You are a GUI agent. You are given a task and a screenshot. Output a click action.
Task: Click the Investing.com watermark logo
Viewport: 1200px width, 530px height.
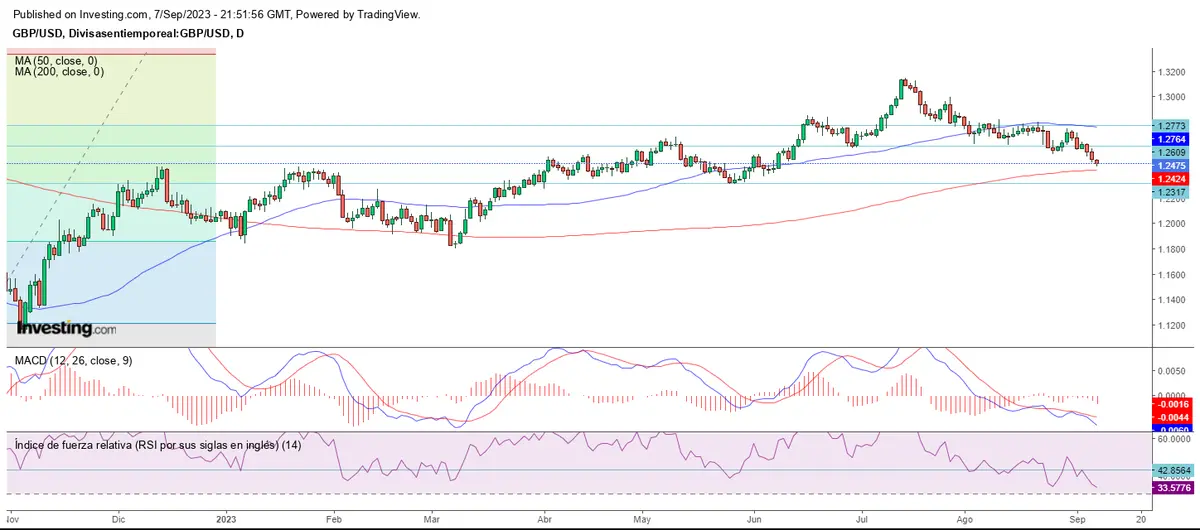67,329
